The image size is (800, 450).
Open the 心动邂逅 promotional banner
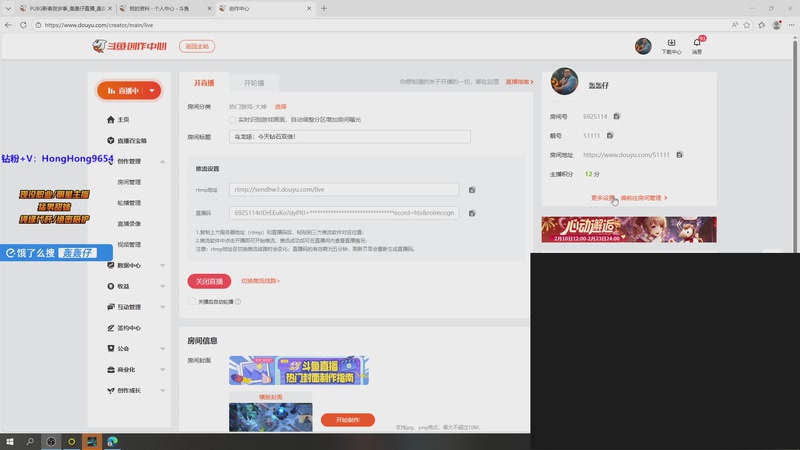click(629, 229)
